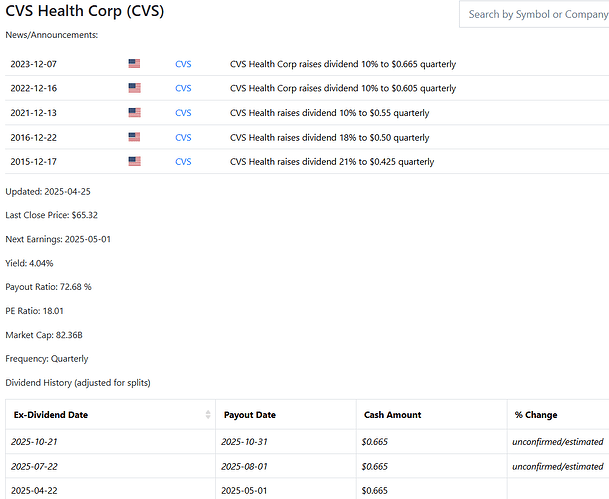Click the $0.665 amount in the 2025-04-22 row
The height and width of the screenshot is (499, 609).
pyautogui.click(x=374, y=491)
